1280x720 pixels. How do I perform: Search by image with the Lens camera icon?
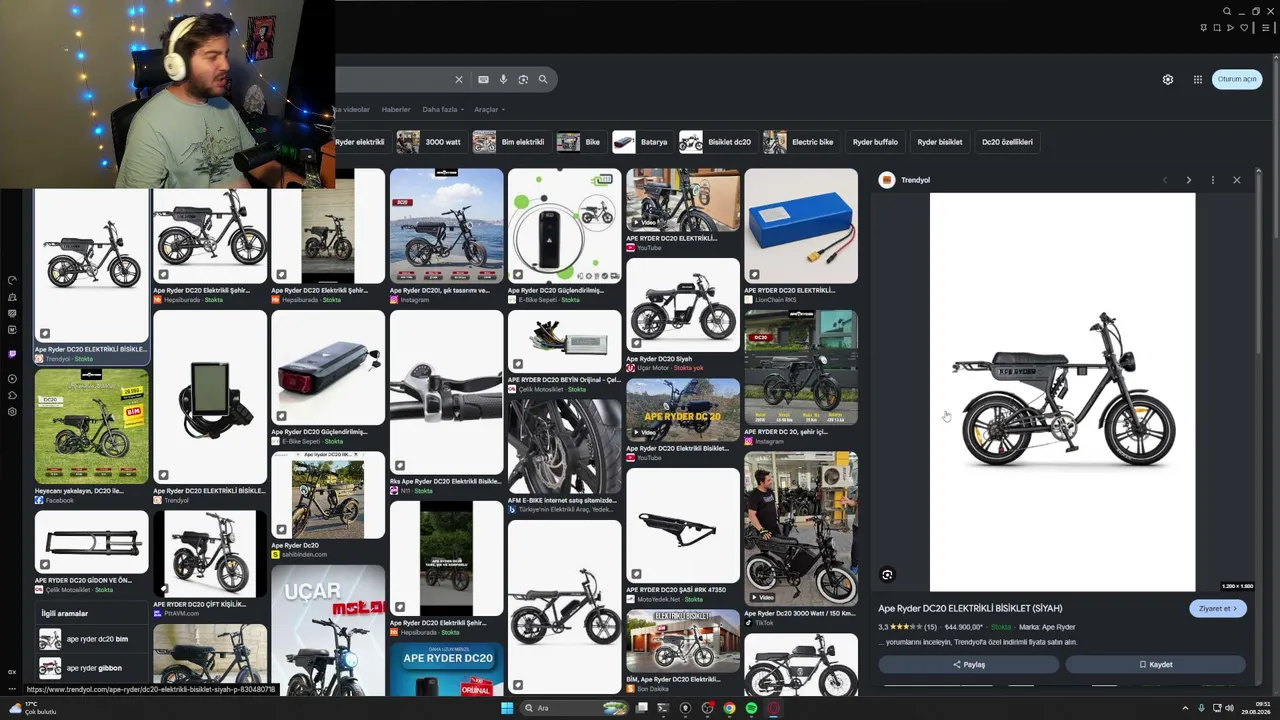point(523,79)
